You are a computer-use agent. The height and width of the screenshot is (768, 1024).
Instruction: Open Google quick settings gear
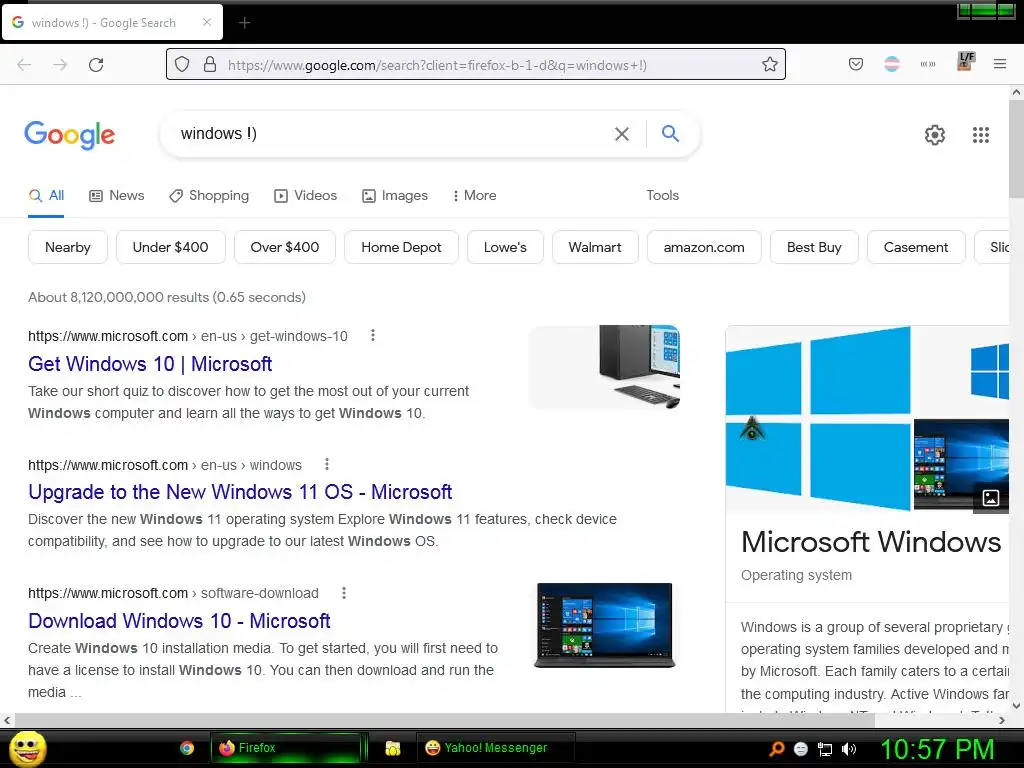click(x=935, y=135)
